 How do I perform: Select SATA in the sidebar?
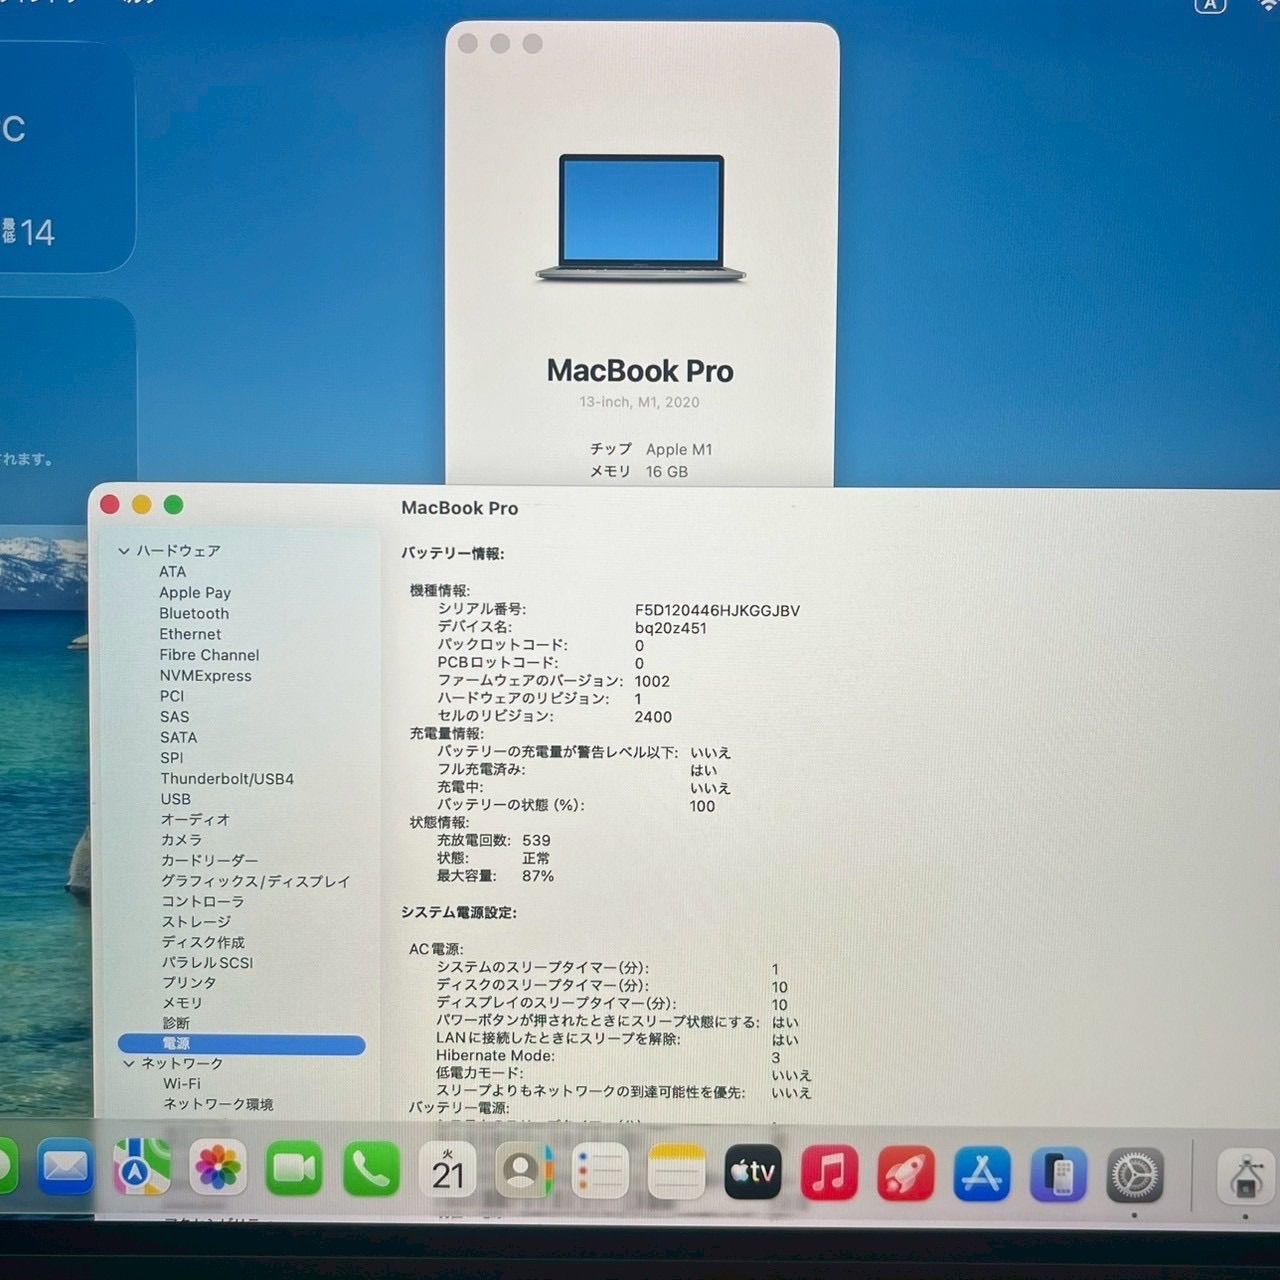click(179, 737)
